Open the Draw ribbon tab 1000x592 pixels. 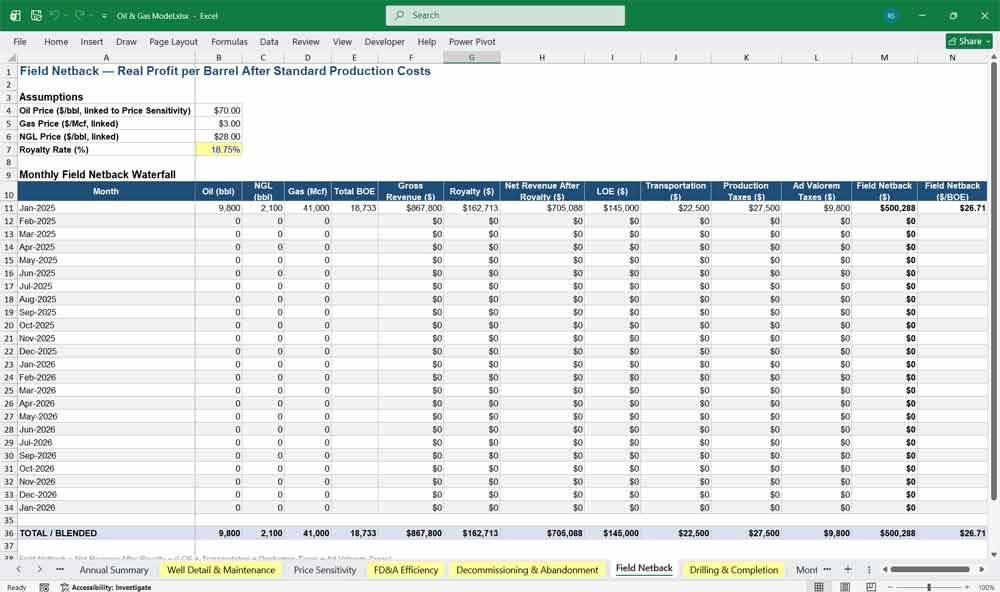126,41
